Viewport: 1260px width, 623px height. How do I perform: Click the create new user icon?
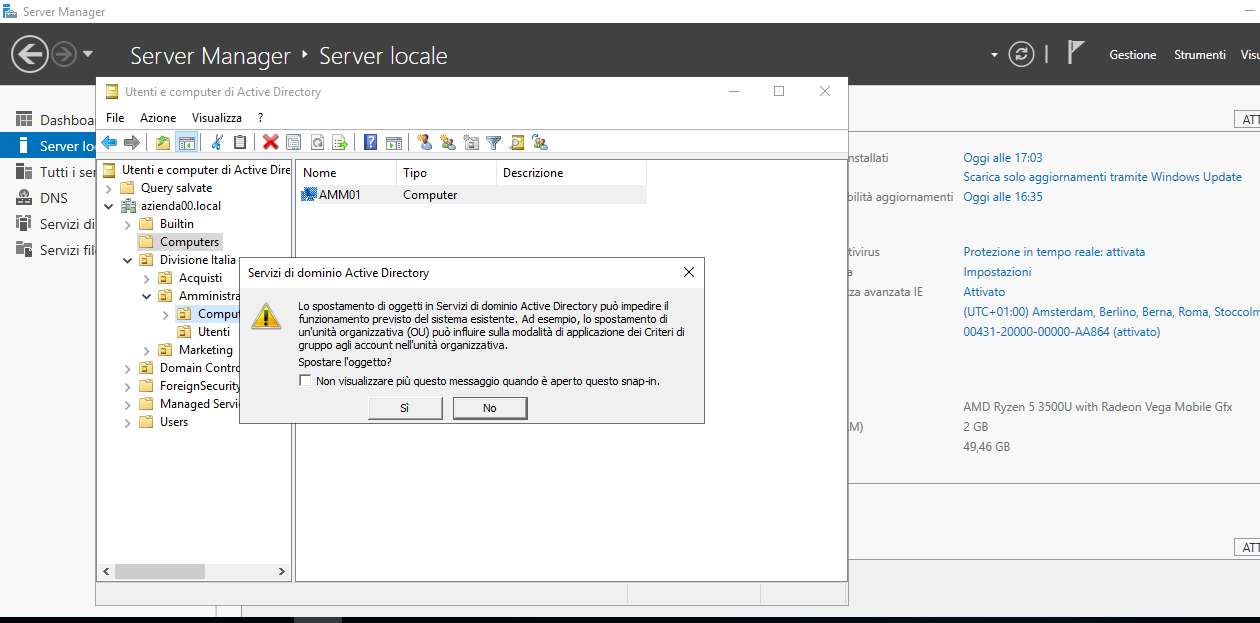[425, 143]
